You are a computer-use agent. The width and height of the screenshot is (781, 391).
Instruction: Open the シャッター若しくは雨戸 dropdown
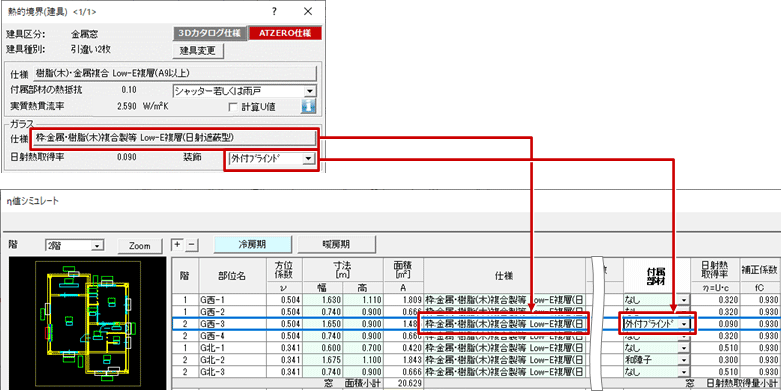click(x=311, y=91)
